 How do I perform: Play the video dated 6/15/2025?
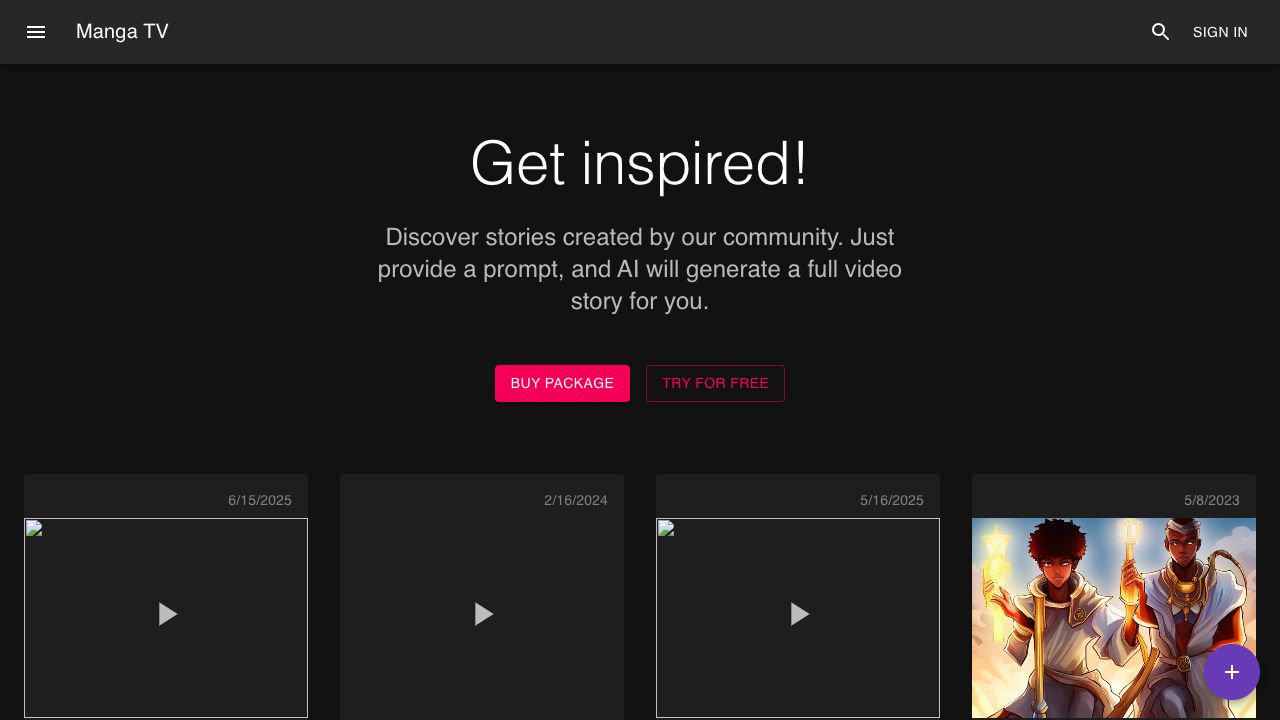coord(167,614)
